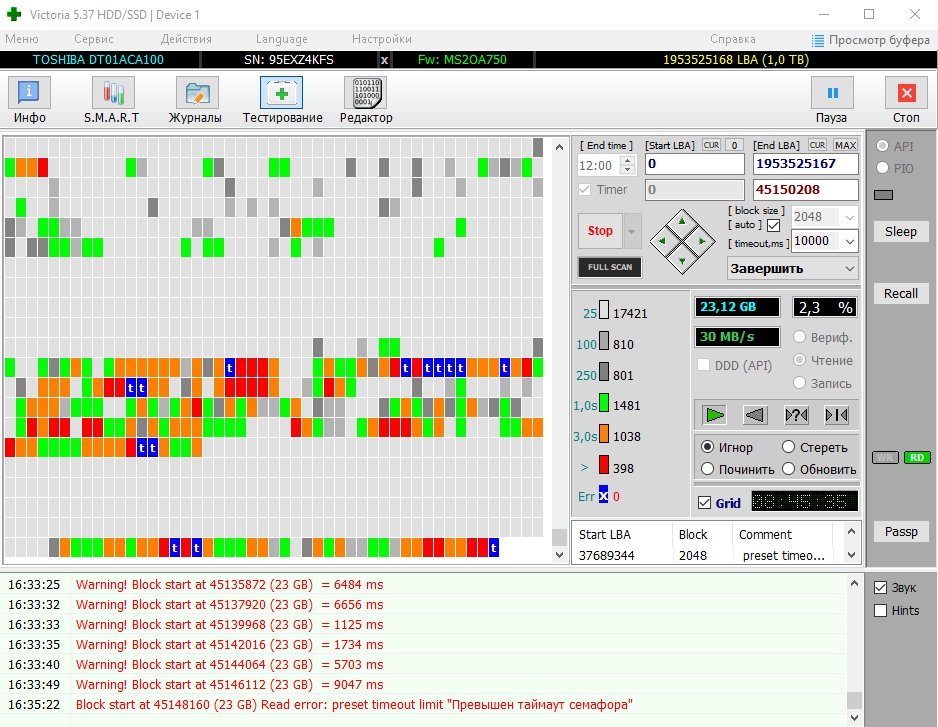Open the Справка help menu

tap(732, 39)
